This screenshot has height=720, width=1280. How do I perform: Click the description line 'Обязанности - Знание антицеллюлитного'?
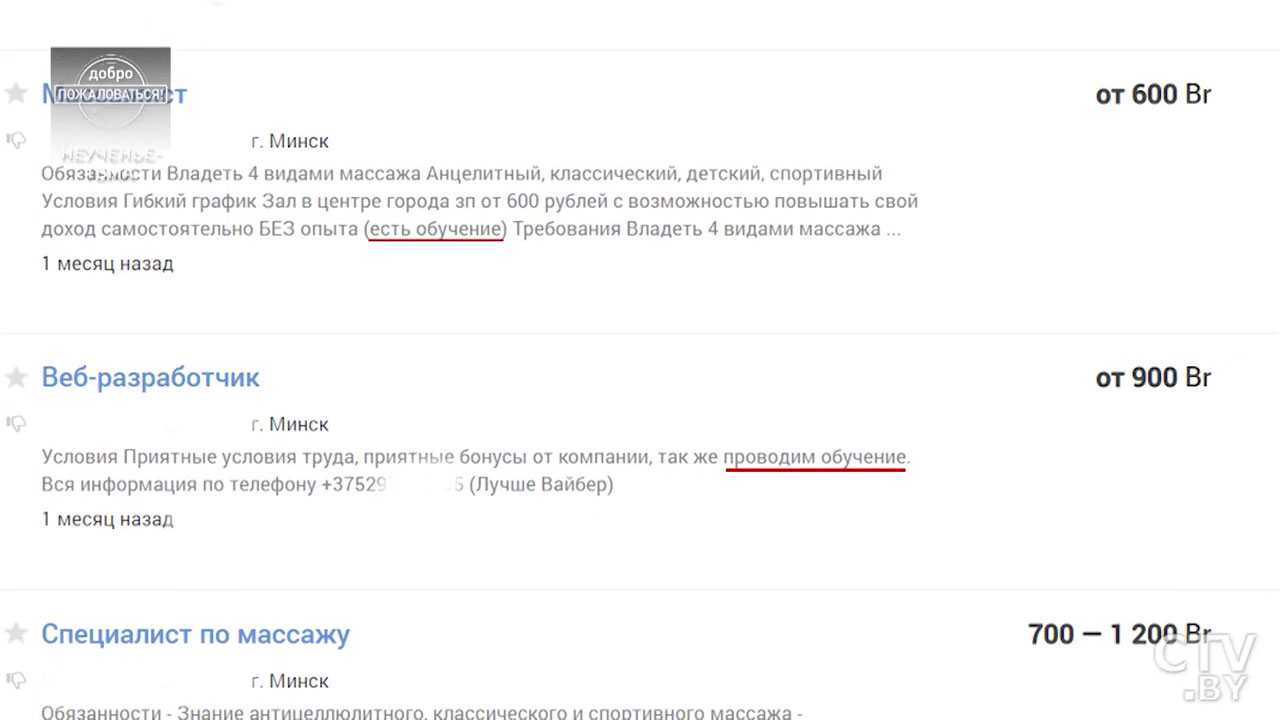click(x=422, y=712)
